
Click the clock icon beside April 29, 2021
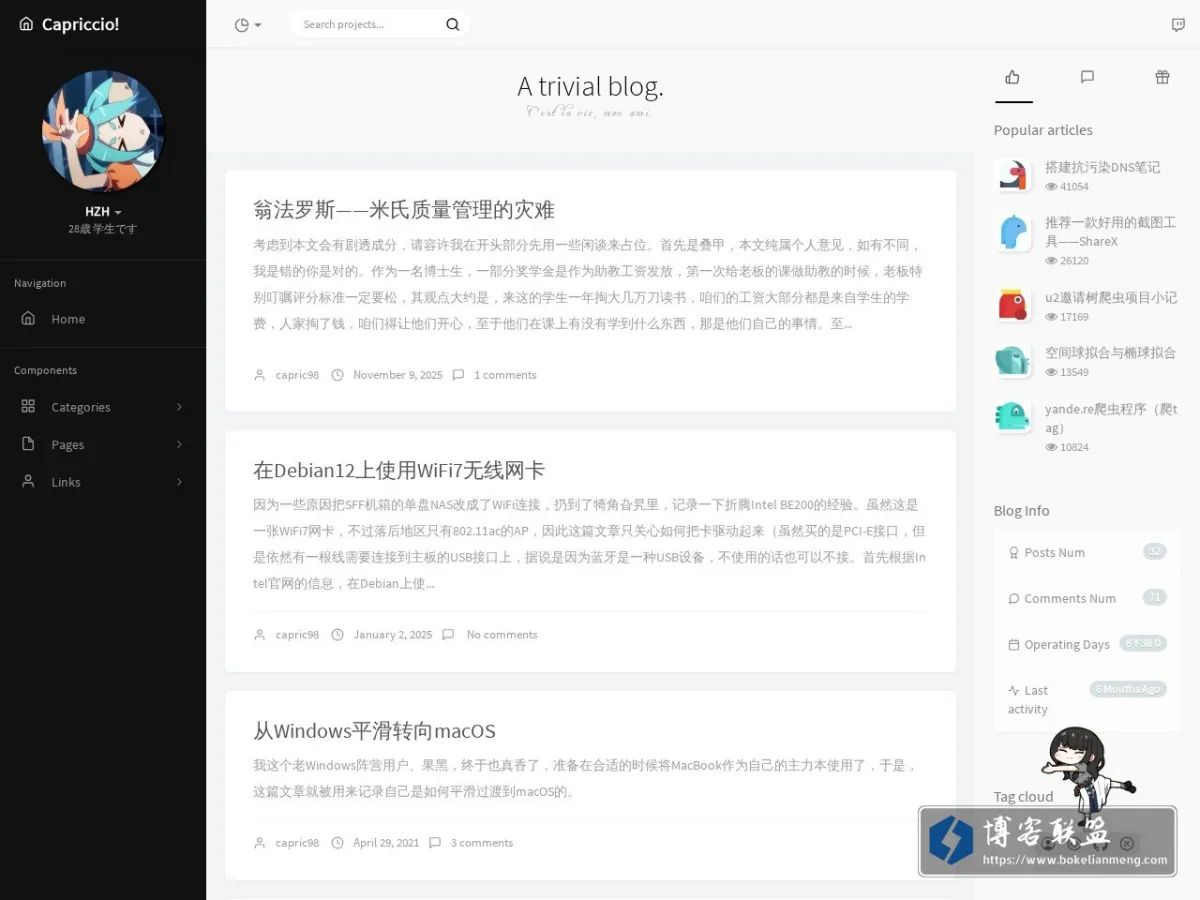[337, 843]
